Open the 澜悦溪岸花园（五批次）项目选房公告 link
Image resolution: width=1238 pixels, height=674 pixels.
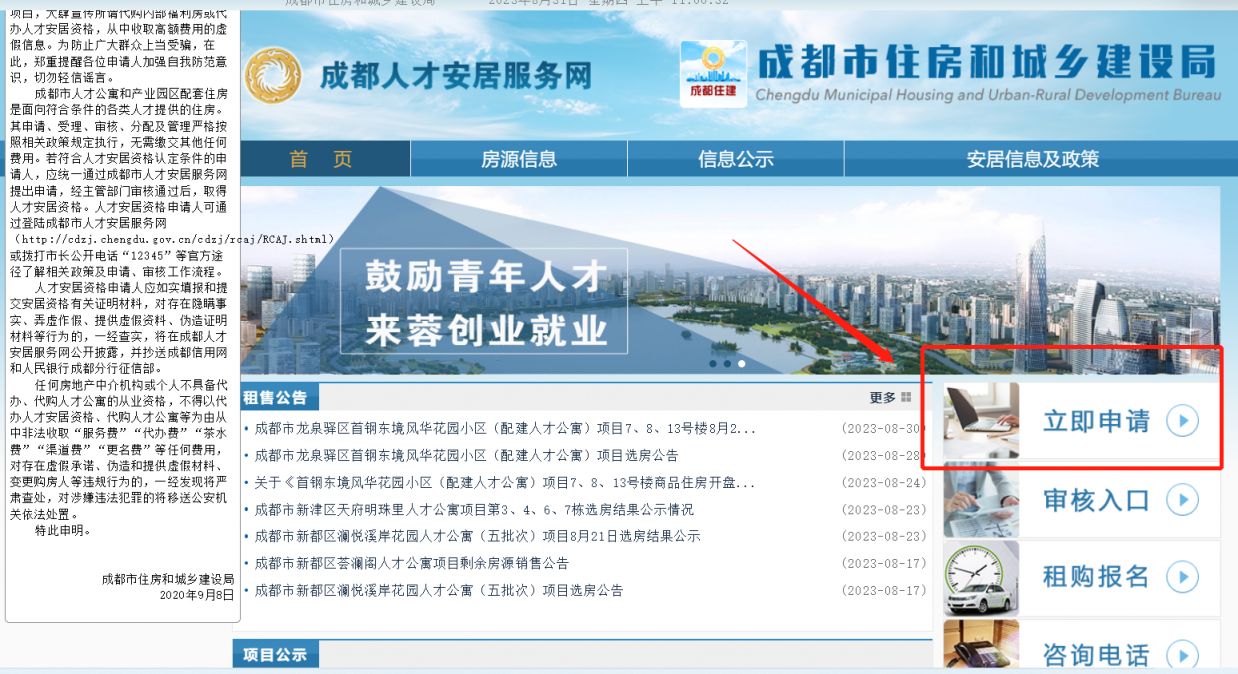click(x=438, y=590)
